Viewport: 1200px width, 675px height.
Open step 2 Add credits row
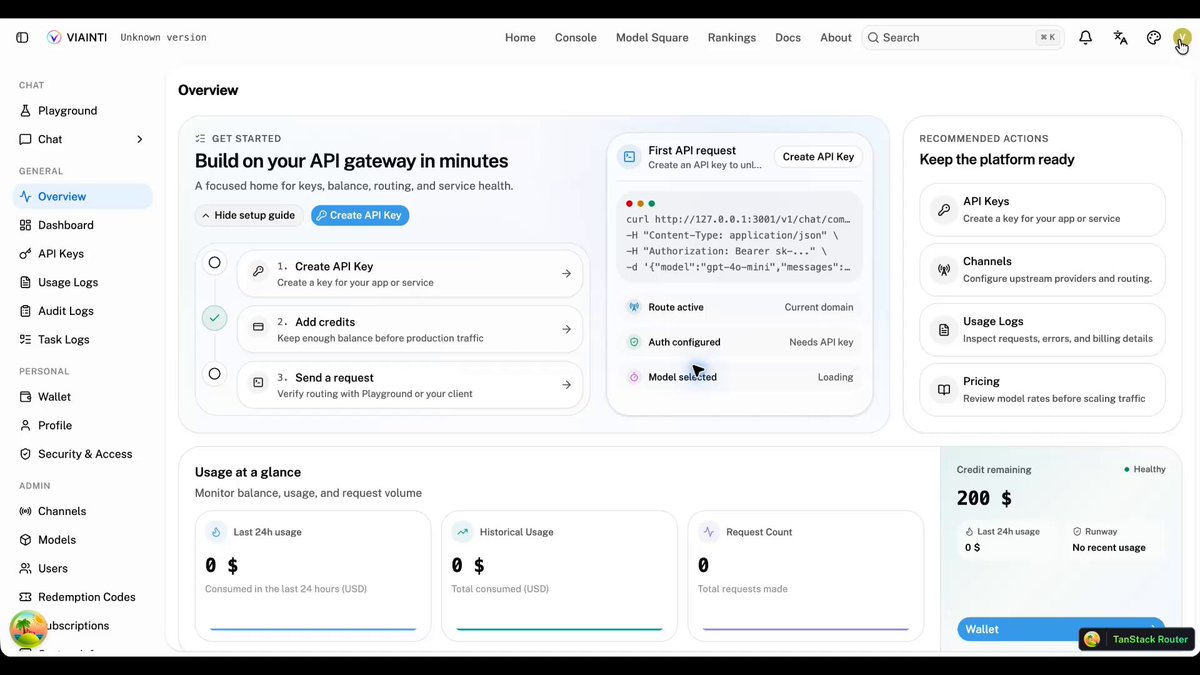[x=410, y=329]
